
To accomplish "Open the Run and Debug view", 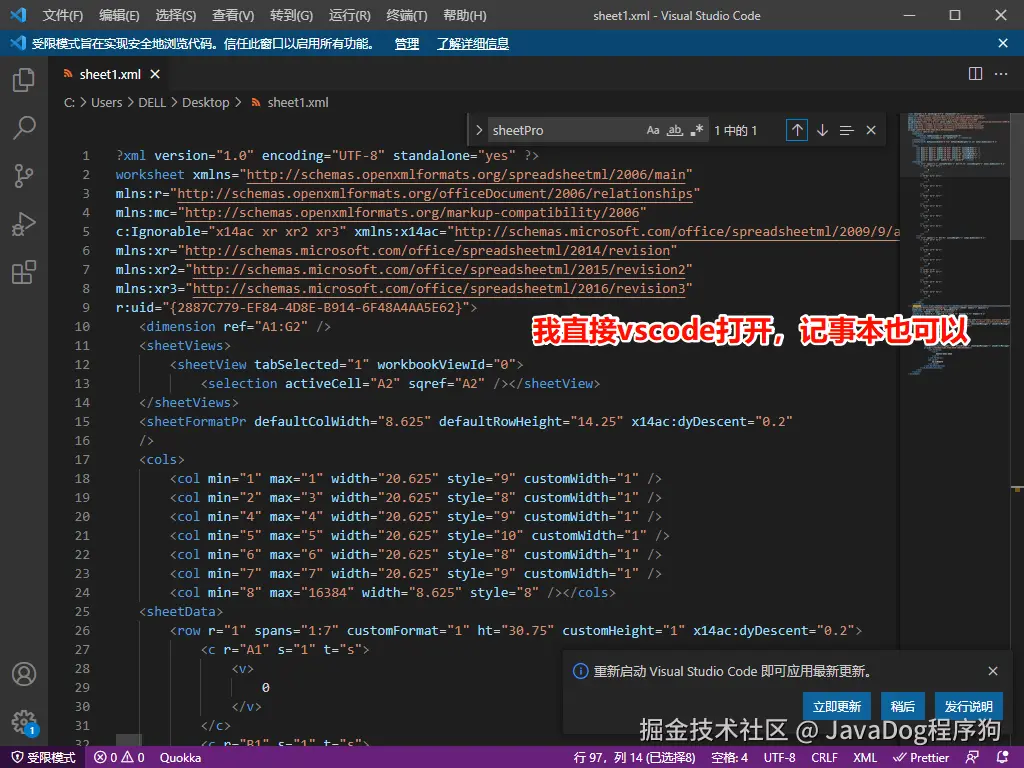I will click(24, 224).
